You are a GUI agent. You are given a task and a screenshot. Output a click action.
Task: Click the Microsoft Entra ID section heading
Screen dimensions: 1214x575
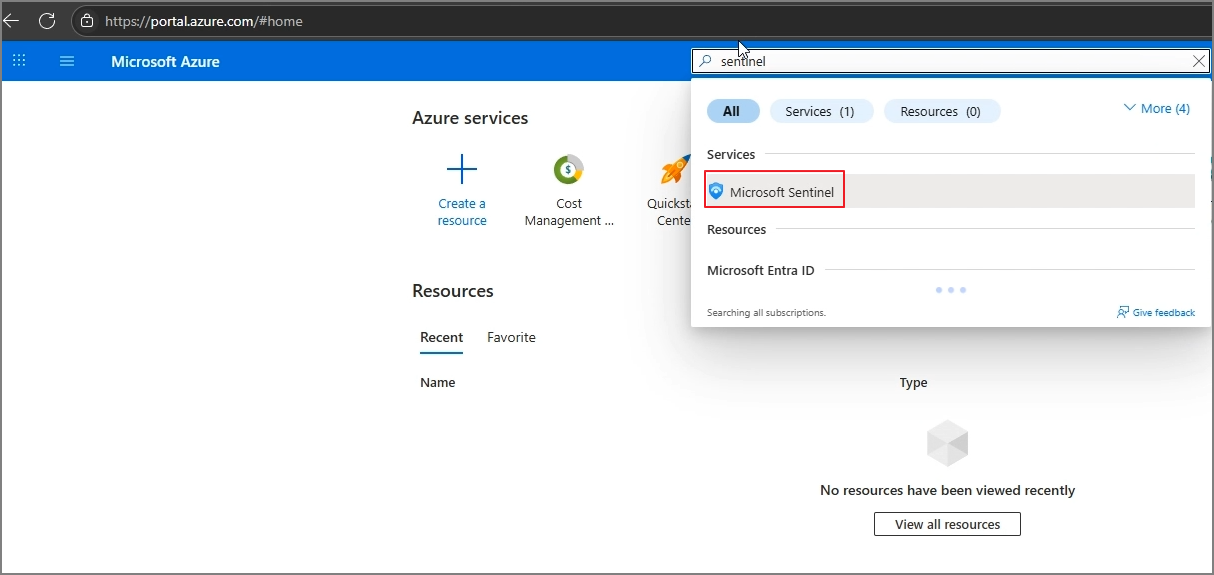tap(761, 270)
